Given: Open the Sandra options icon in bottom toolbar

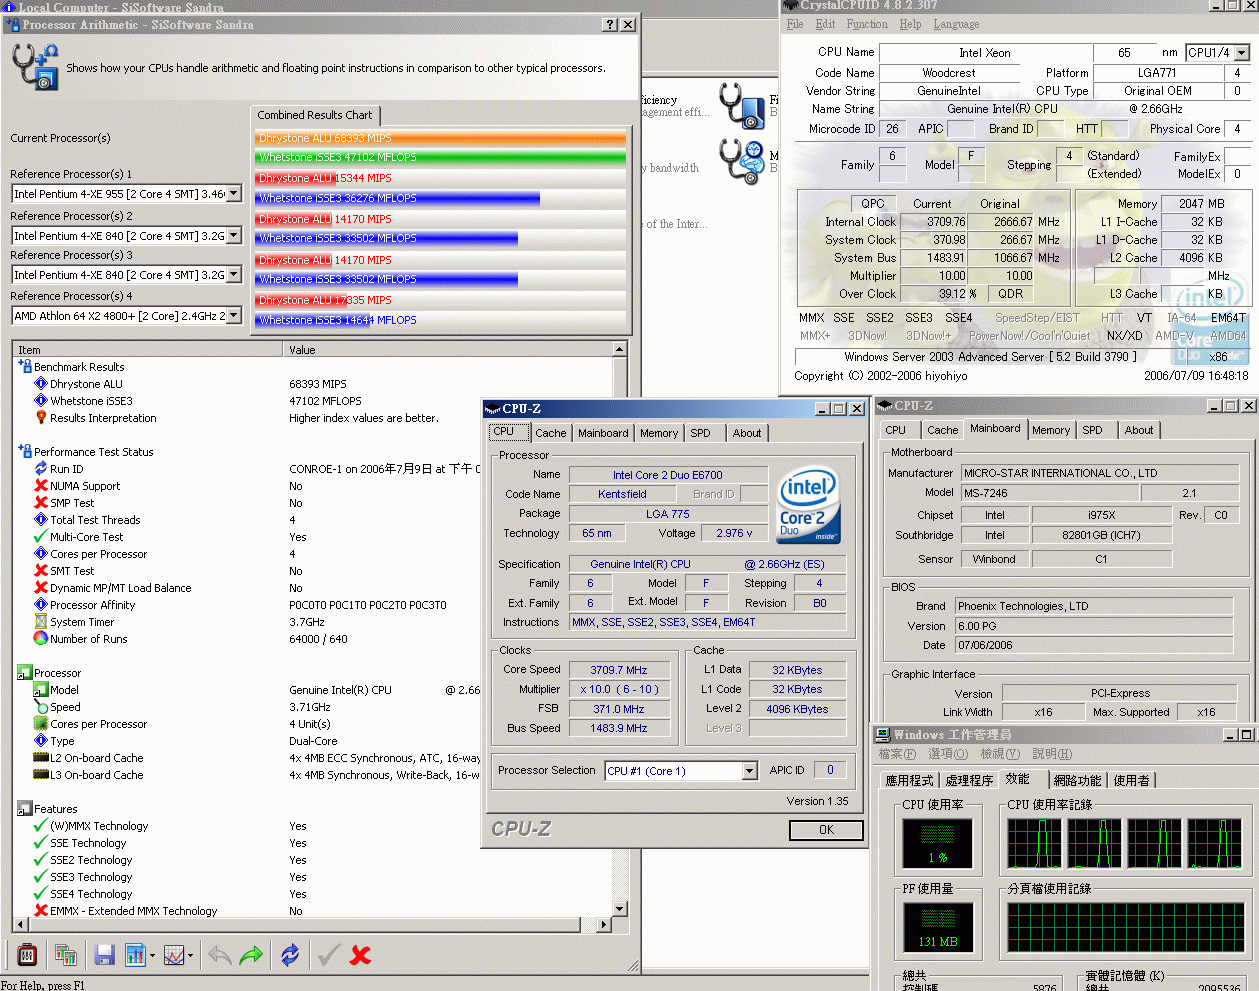Looking at the screenshot, I should click(27, 955).
